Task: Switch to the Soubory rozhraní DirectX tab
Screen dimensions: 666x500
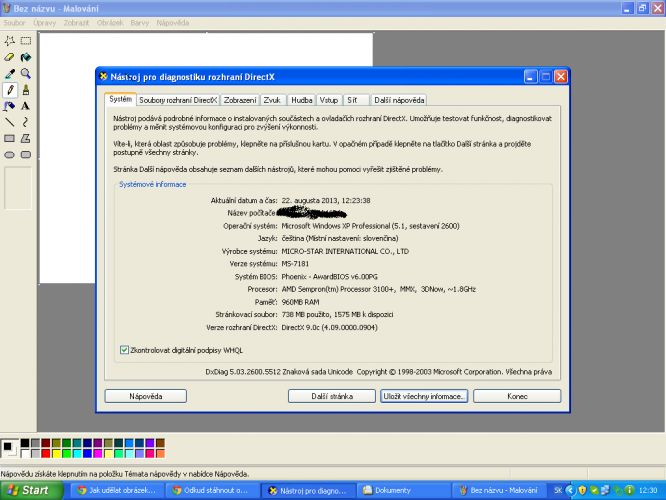Action: 178,100
